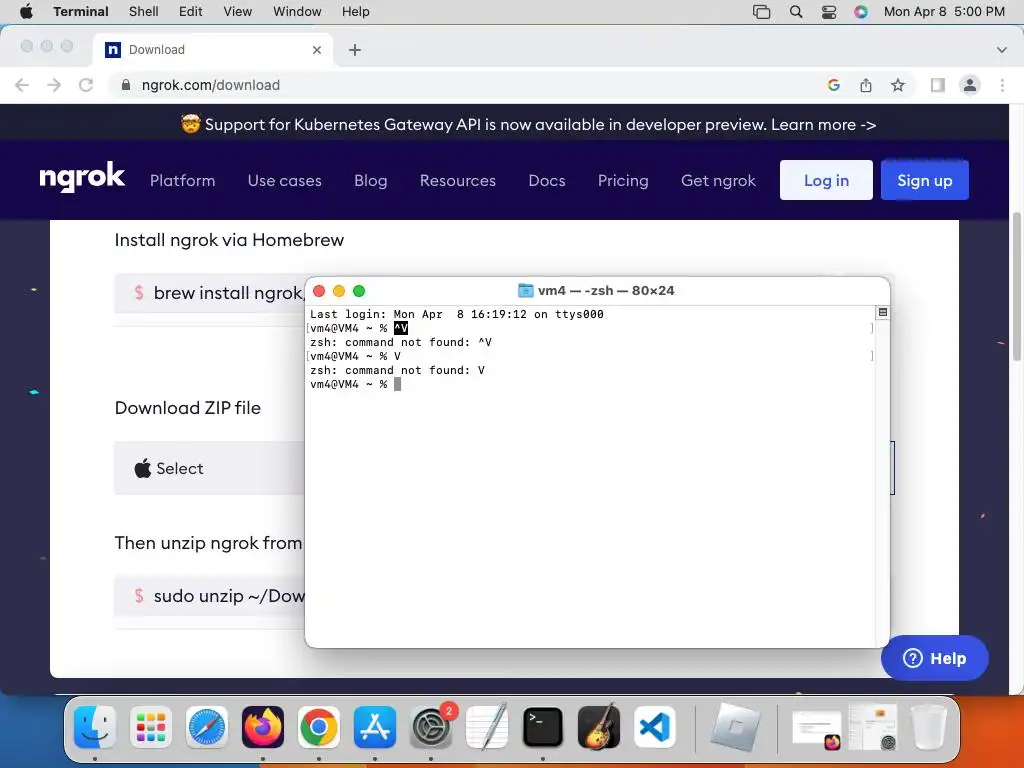The image size is (1024, 768).
Task: Open Chrome three-dot menu
Action: point(1002,85)
